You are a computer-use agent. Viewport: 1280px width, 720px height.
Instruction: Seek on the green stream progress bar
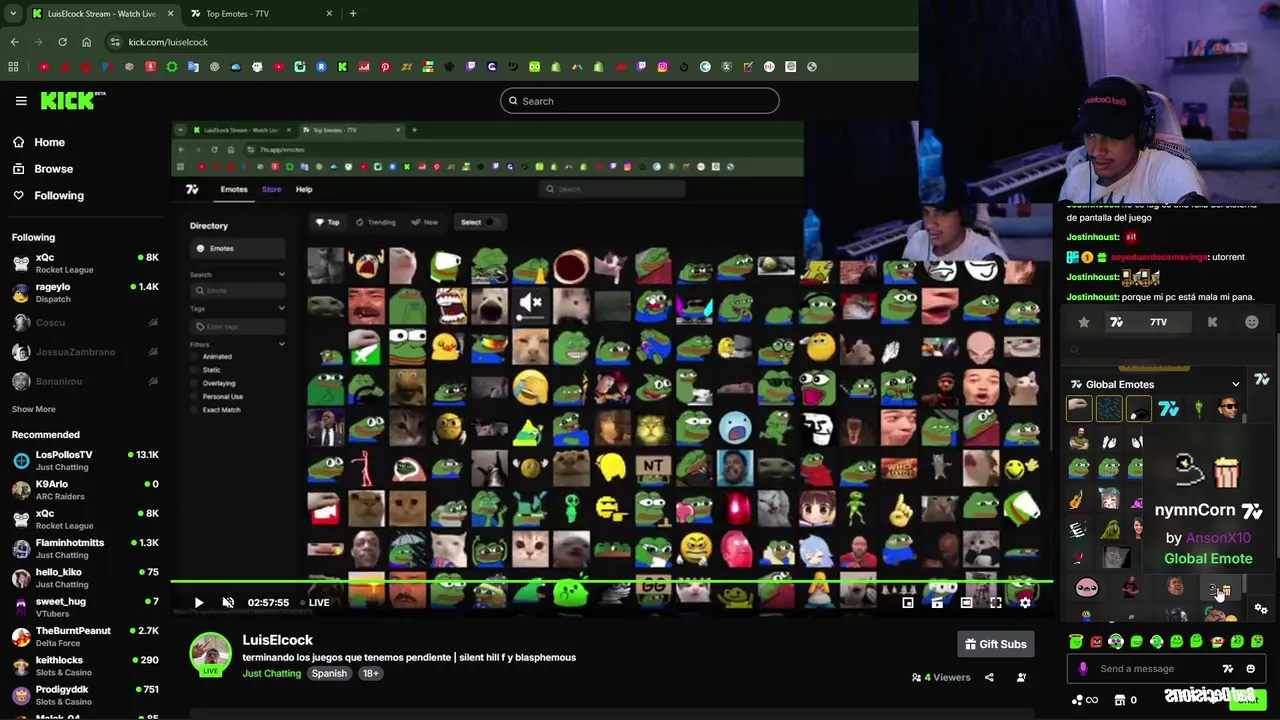pos(611,581)
